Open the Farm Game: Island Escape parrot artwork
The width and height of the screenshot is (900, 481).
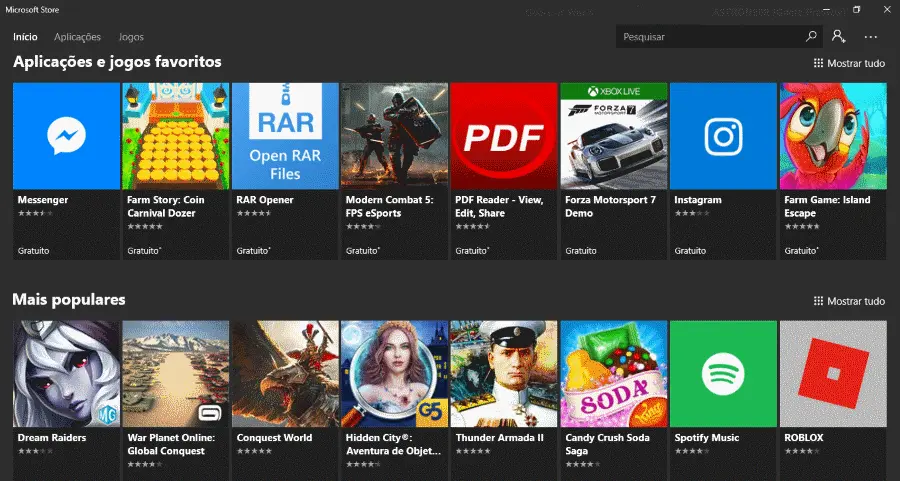(x=833, y=136)
